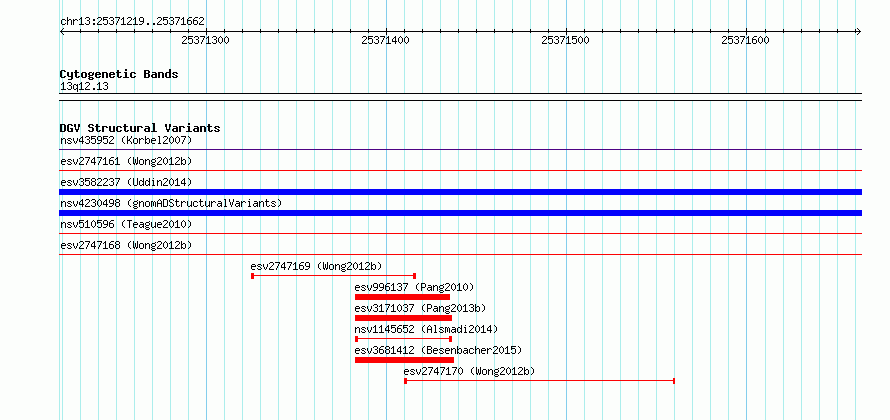
Task: Click the purple line under nsv435952
Action: [460, 150]
